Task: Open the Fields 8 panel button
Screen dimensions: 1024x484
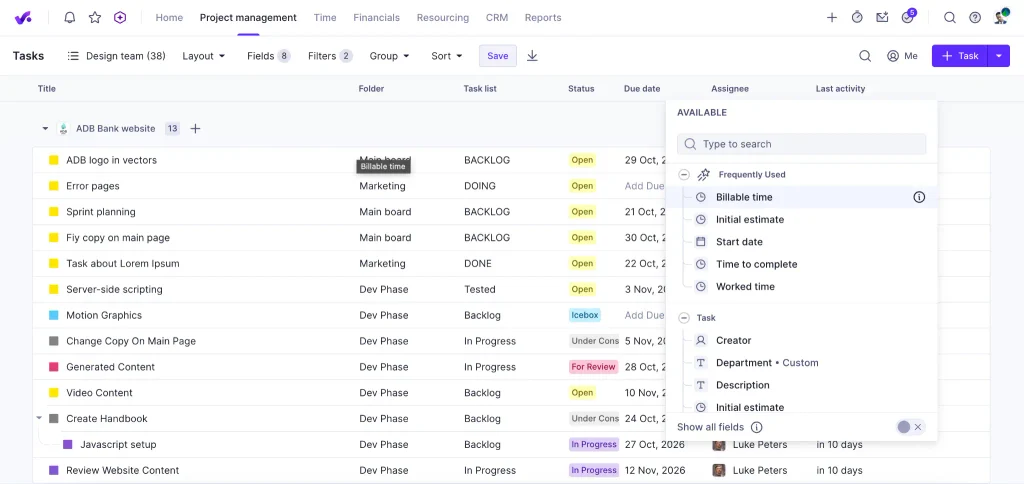Action: [268, 56]
